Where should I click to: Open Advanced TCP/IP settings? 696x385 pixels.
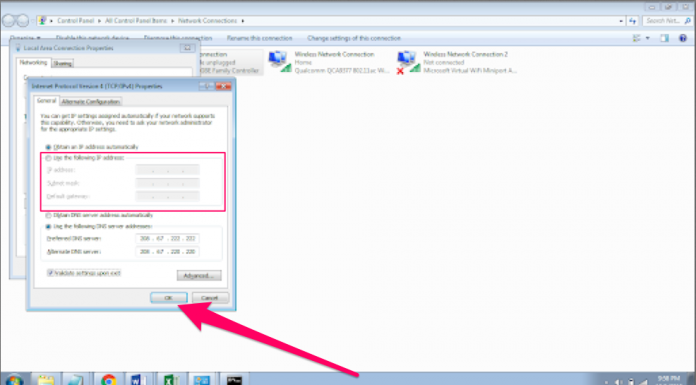pyautogui.click(x=199, y=276)
